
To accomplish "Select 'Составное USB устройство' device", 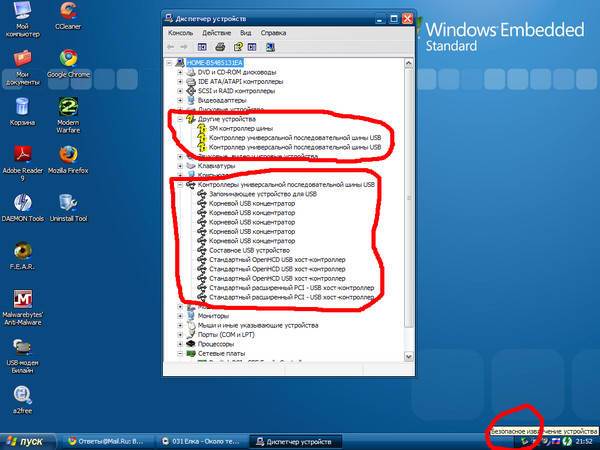I will [249, 250].
